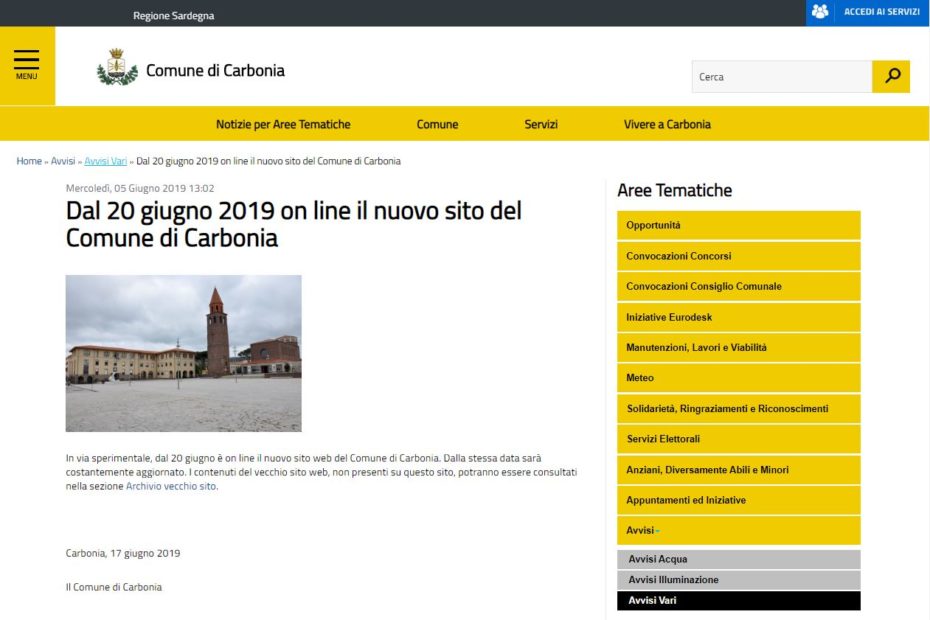The width and height of the screenshot is (930, 620).
Task: Click the Carbonia square photo thumbnail
Action: pyautogui.click(x=183, y=353)
